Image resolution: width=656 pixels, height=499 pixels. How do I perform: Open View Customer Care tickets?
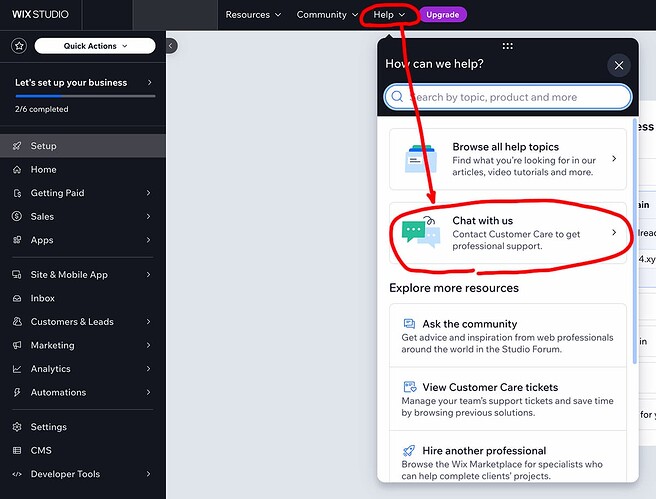(x=507, y=399)
